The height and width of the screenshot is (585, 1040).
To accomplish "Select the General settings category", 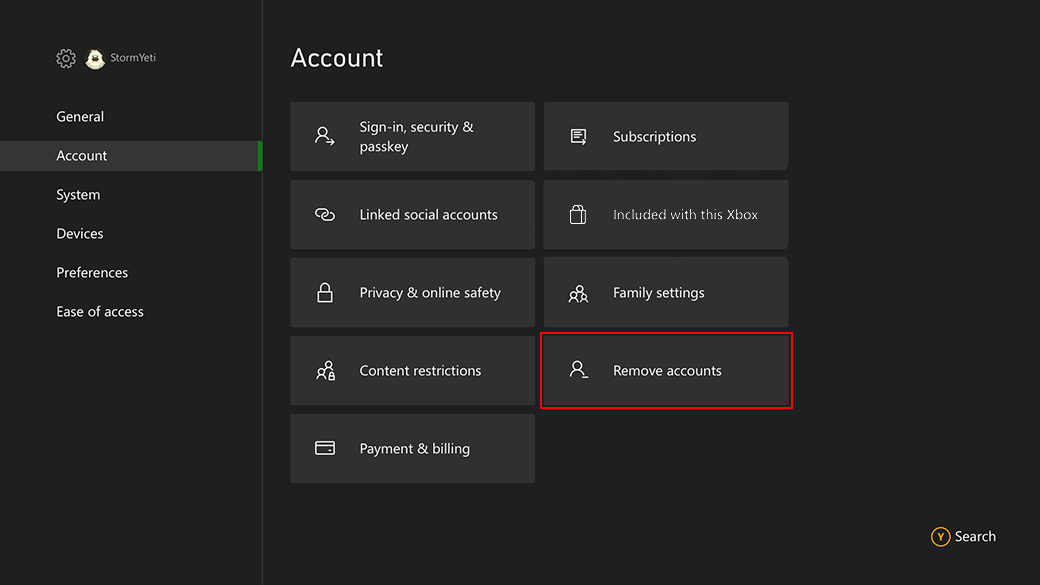I will (80, 116).
